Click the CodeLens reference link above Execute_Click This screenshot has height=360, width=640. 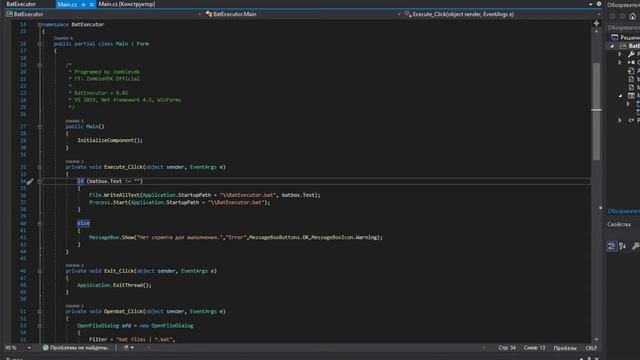coord(75,162)
